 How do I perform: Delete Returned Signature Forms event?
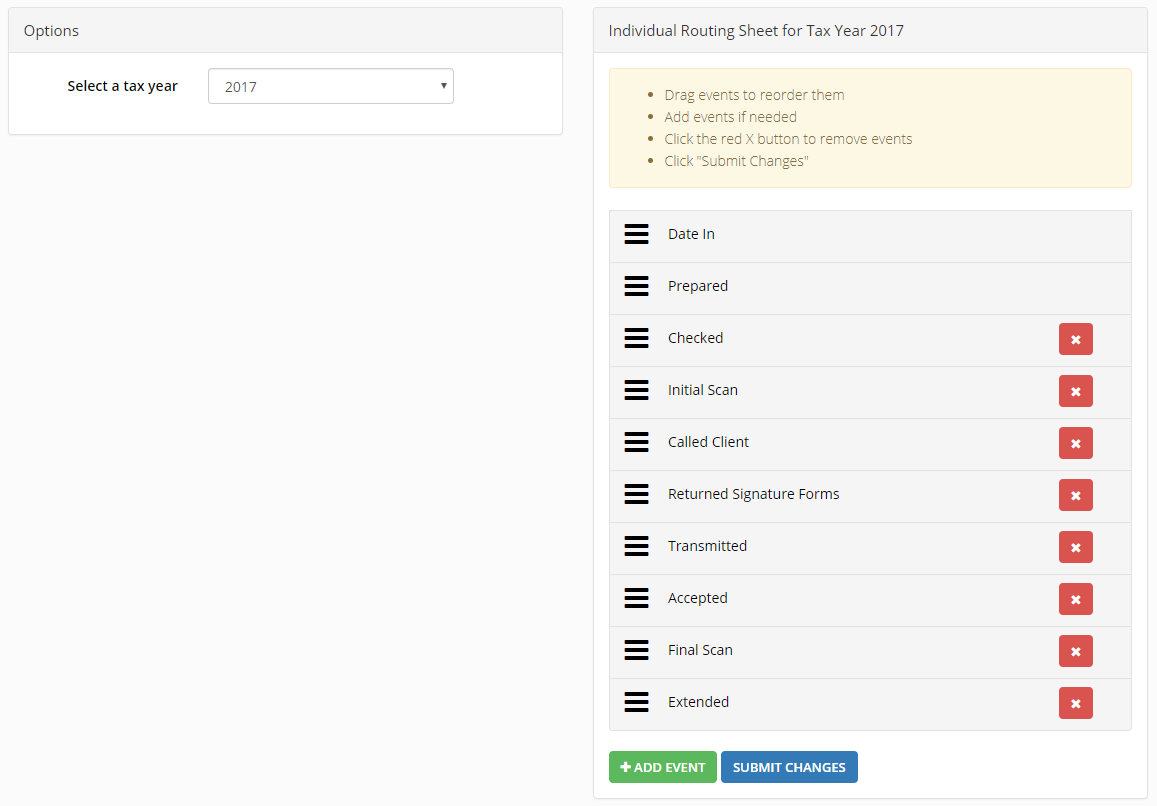[1075, 495]
